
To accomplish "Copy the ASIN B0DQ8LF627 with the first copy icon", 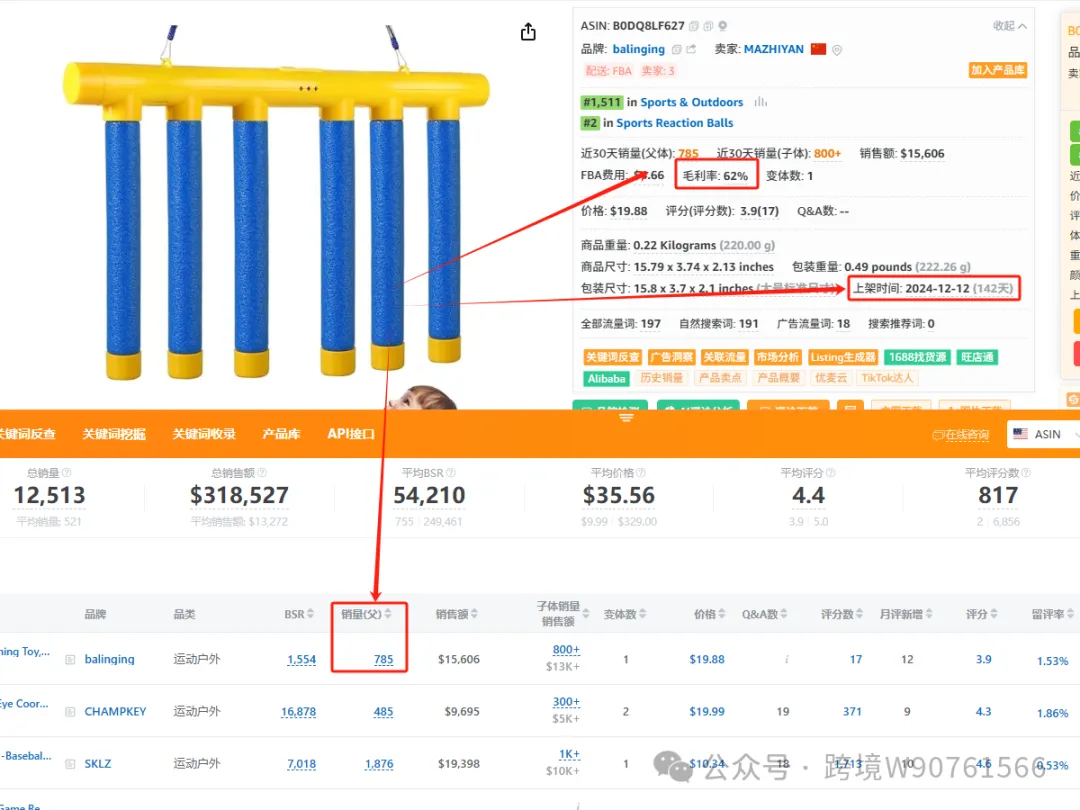I will click(x=694, y=26).
